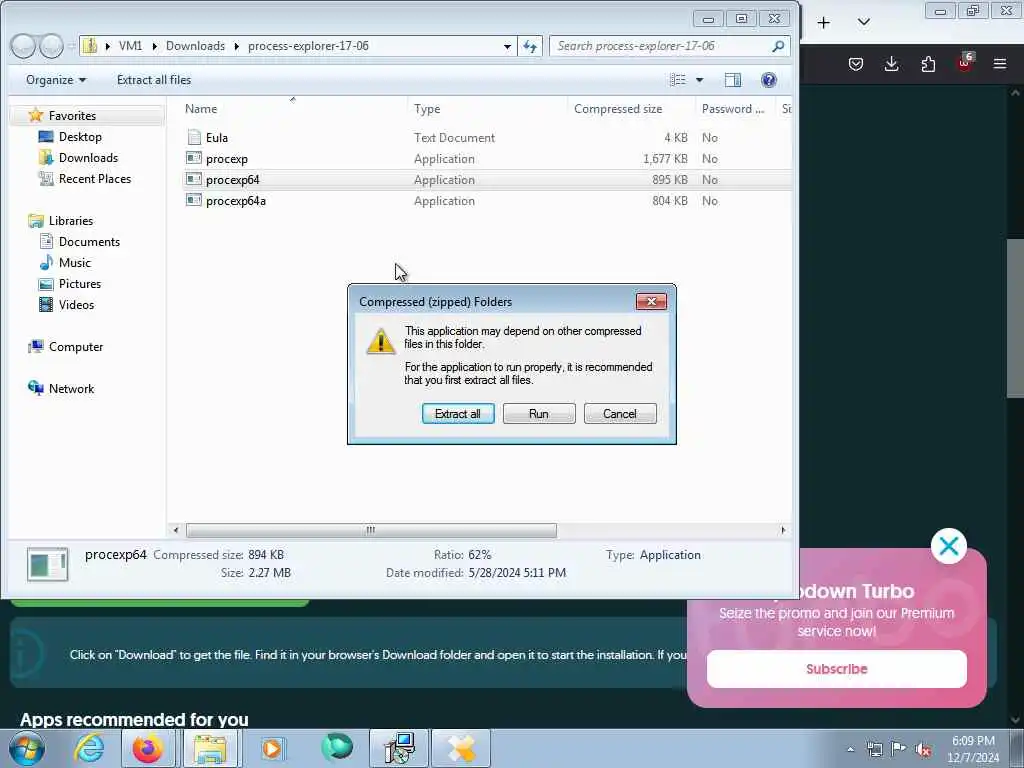Cancel the Compressed (zipped) Folders dialog
The width and height of the screenshot is (1024, 768).
(620, 413)
